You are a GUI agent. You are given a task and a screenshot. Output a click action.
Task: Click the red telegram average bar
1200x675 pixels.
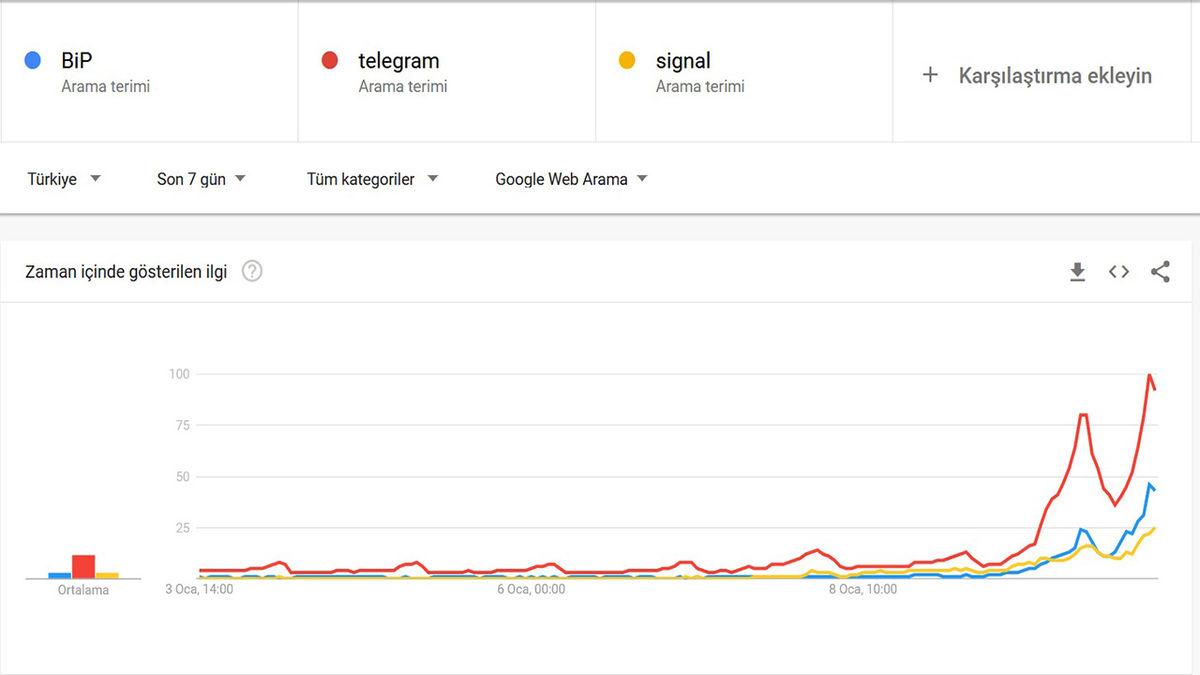coord(83,566)
